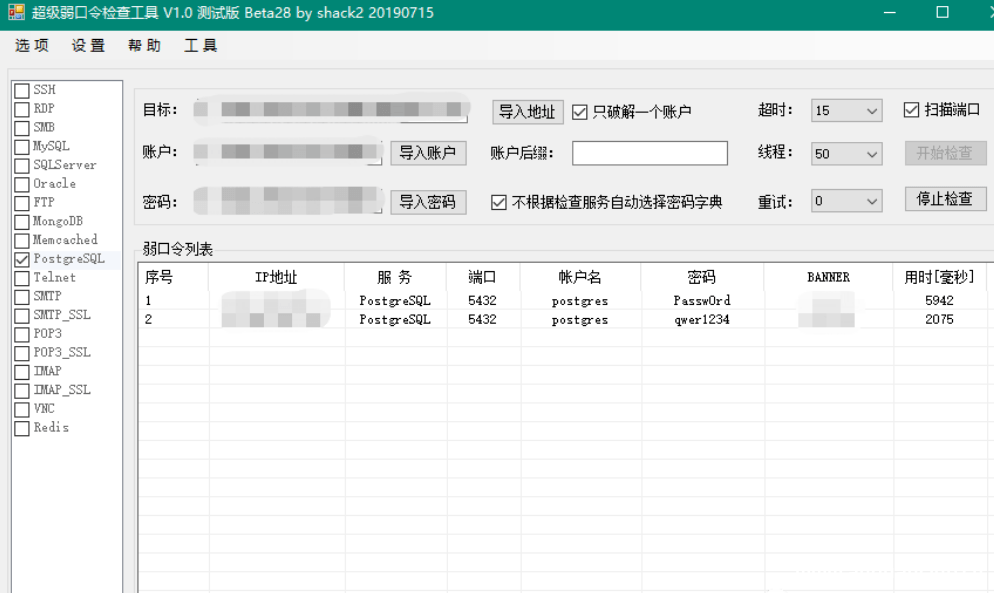Screen dimensions: 994x593
Task: Enable the SSH service check
Action: click(21, 89)
